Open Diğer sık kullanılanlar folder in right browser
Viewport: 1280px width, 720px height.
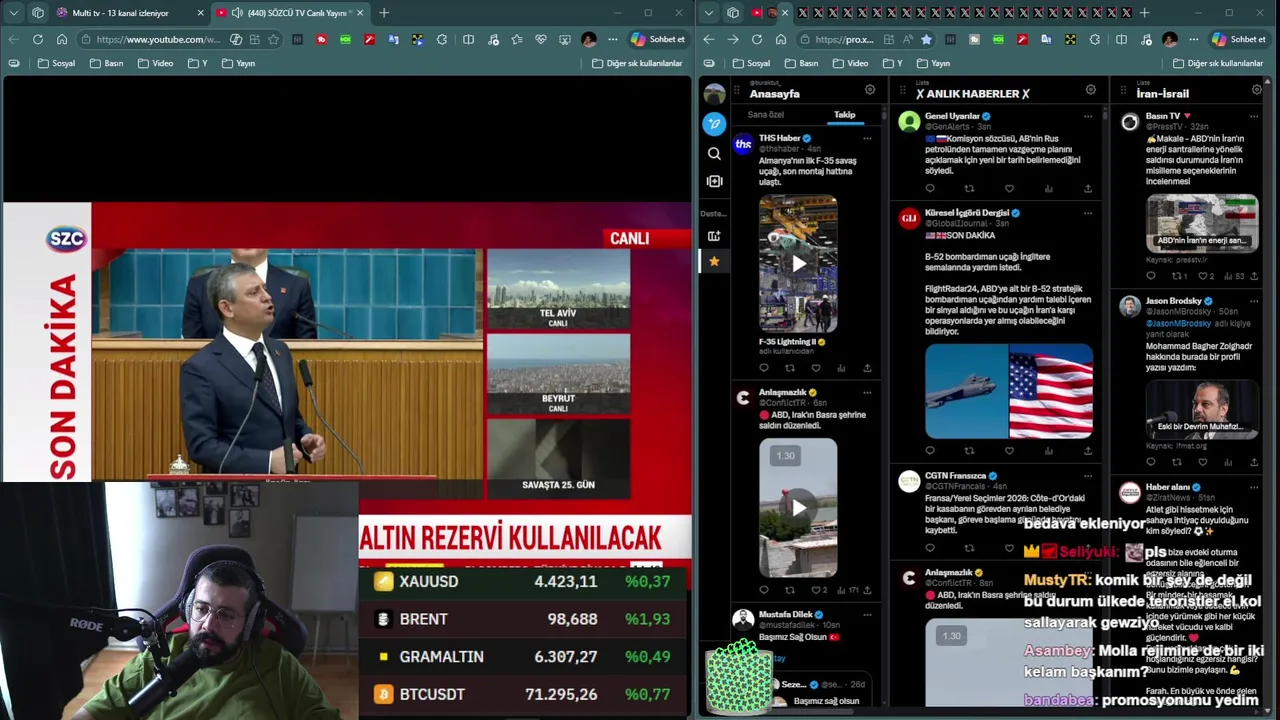pos(1217,63)
